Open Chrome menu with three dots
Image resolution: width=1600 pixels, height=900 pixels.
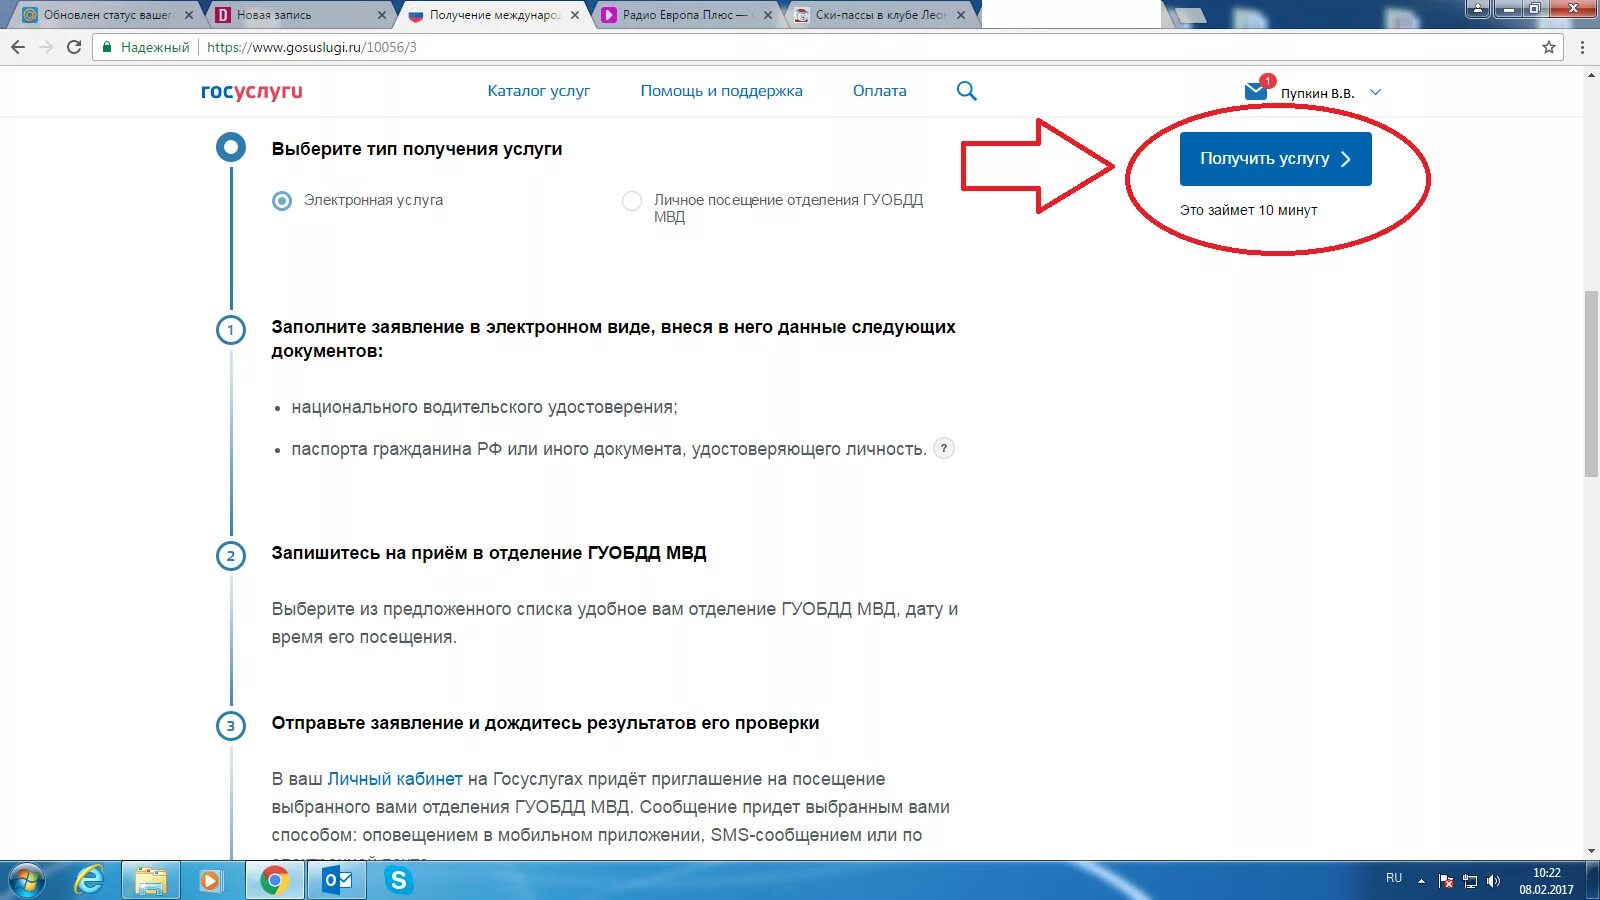coord(1582,47)
